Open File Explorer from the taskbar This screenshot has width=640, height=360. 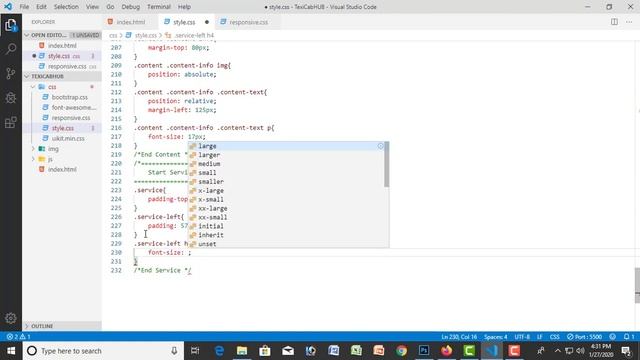click(x=242, y=351)
